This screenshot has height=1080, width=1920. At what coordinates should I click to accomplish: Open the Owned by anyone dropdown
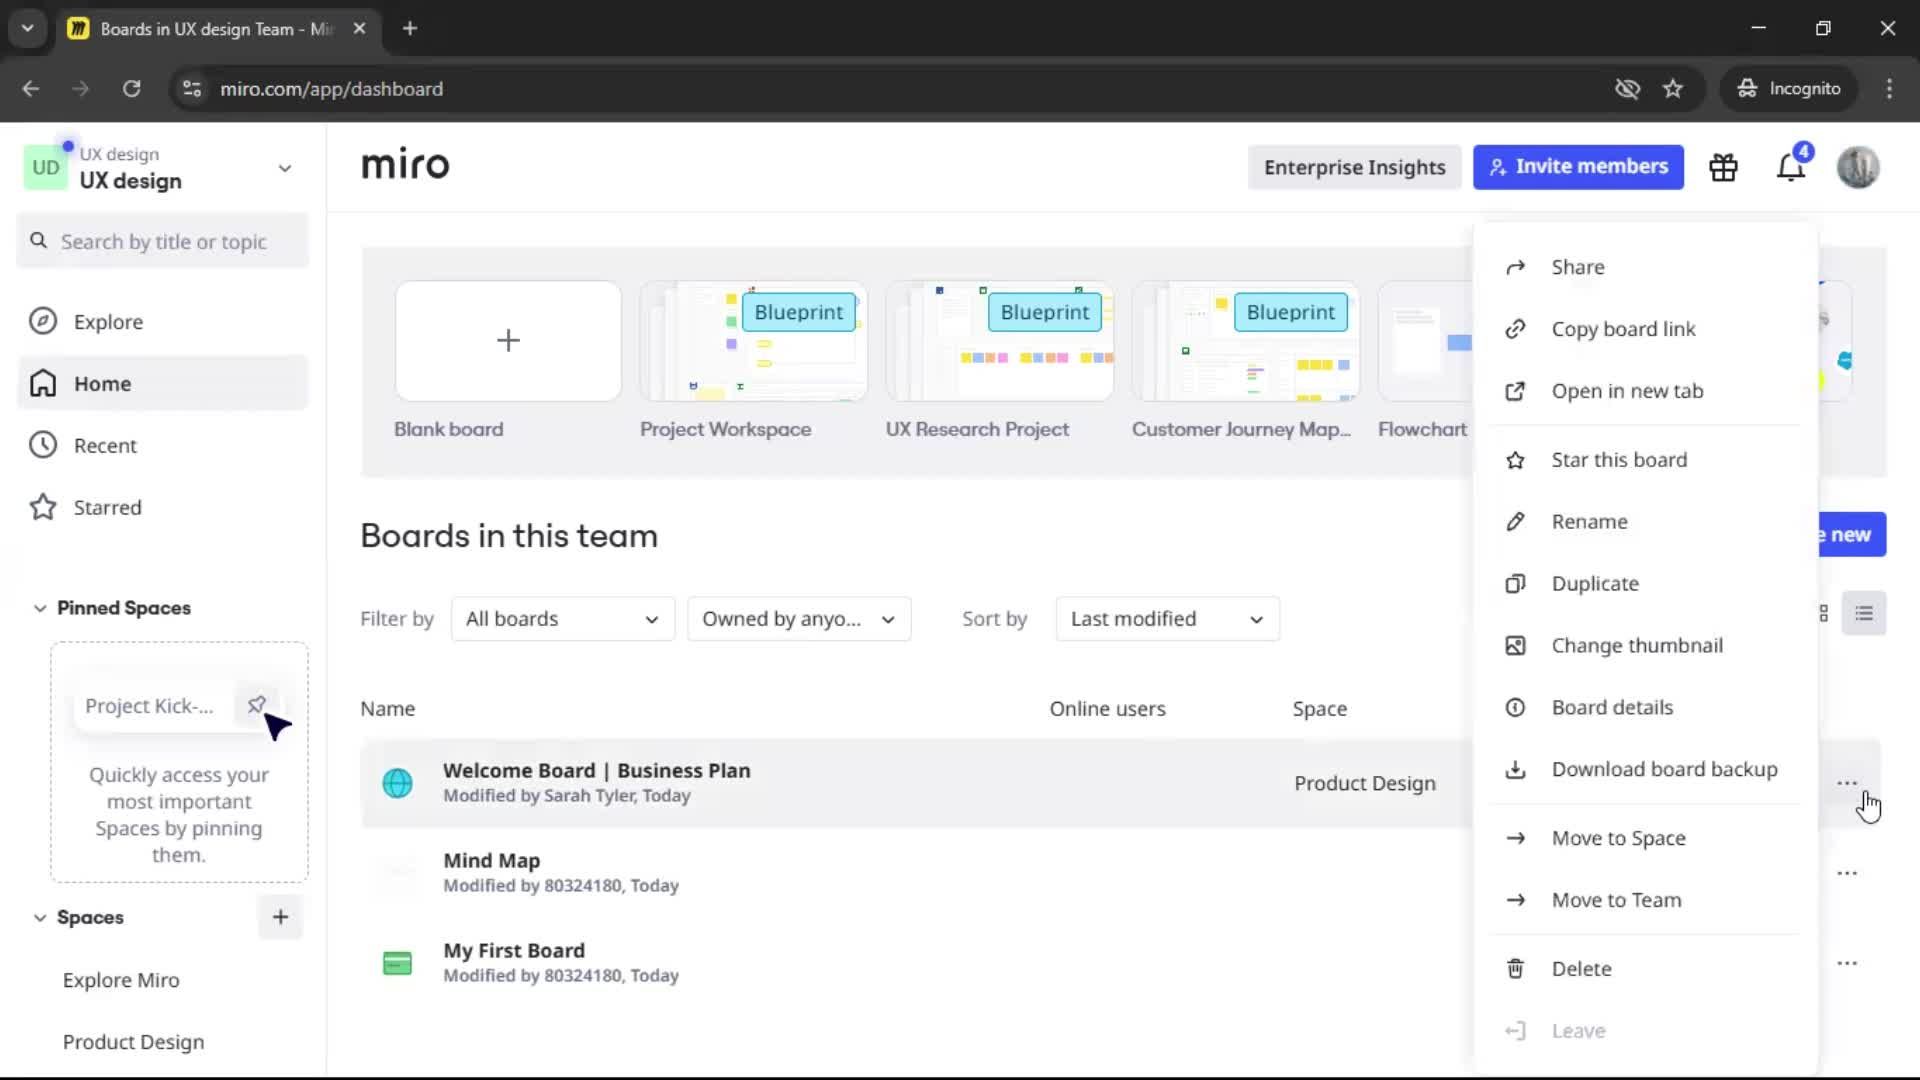click(799, 619)
